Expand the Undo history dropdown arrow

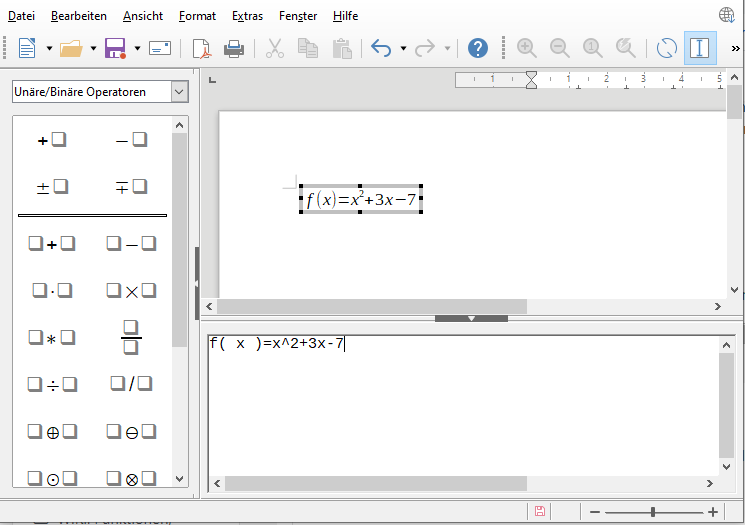click(403, 48)
